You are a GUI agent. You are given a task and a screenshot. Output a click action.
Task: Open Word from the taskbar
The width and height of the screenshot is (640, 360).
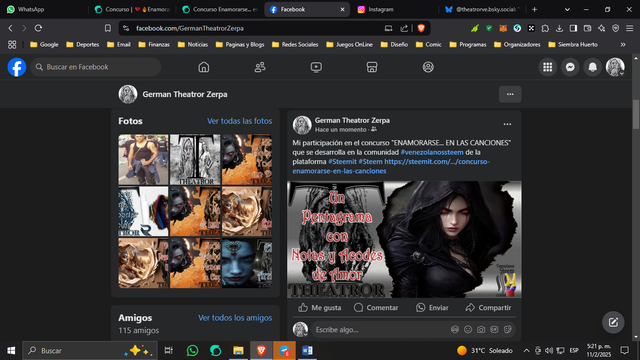307,351
